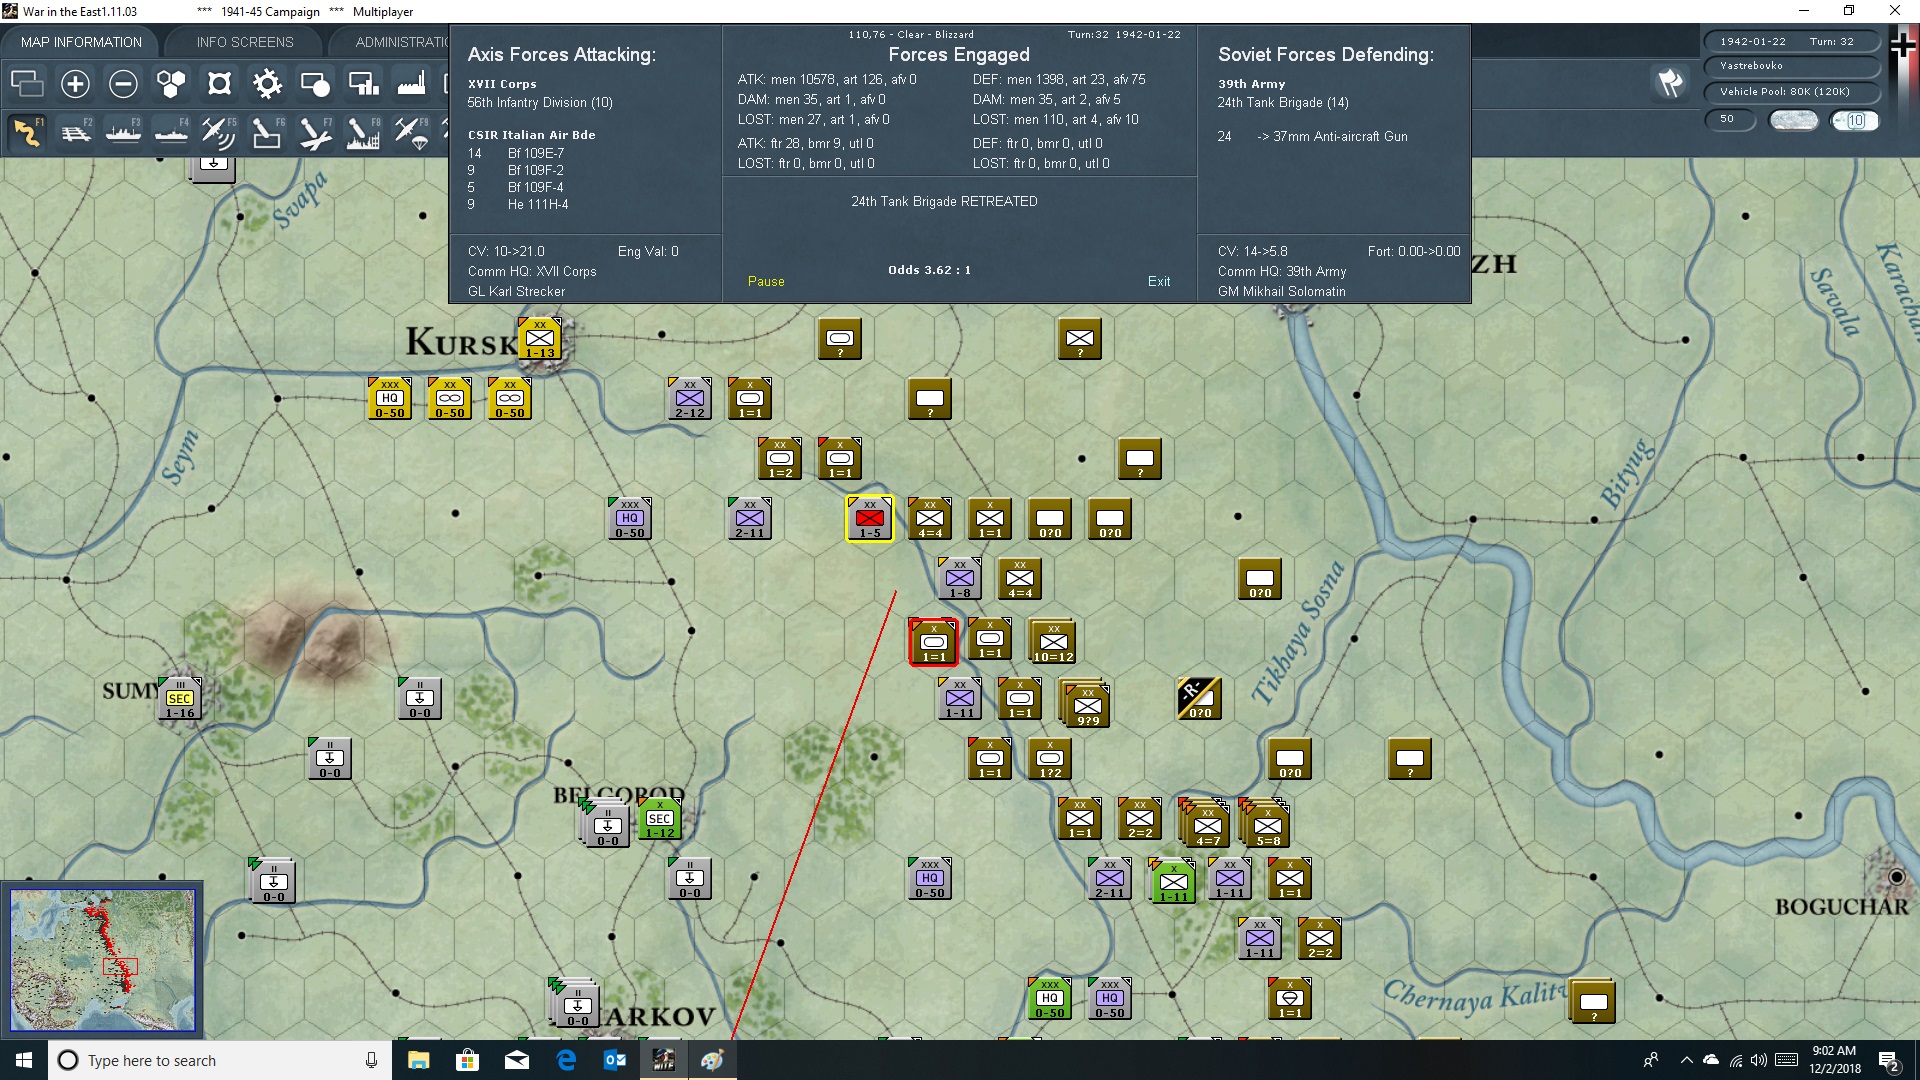The height and width of the screenshot is (1080, 1920).
Task: Select the F8 bomb city mode
Action: pyautogui.click(x=363, y=132)
